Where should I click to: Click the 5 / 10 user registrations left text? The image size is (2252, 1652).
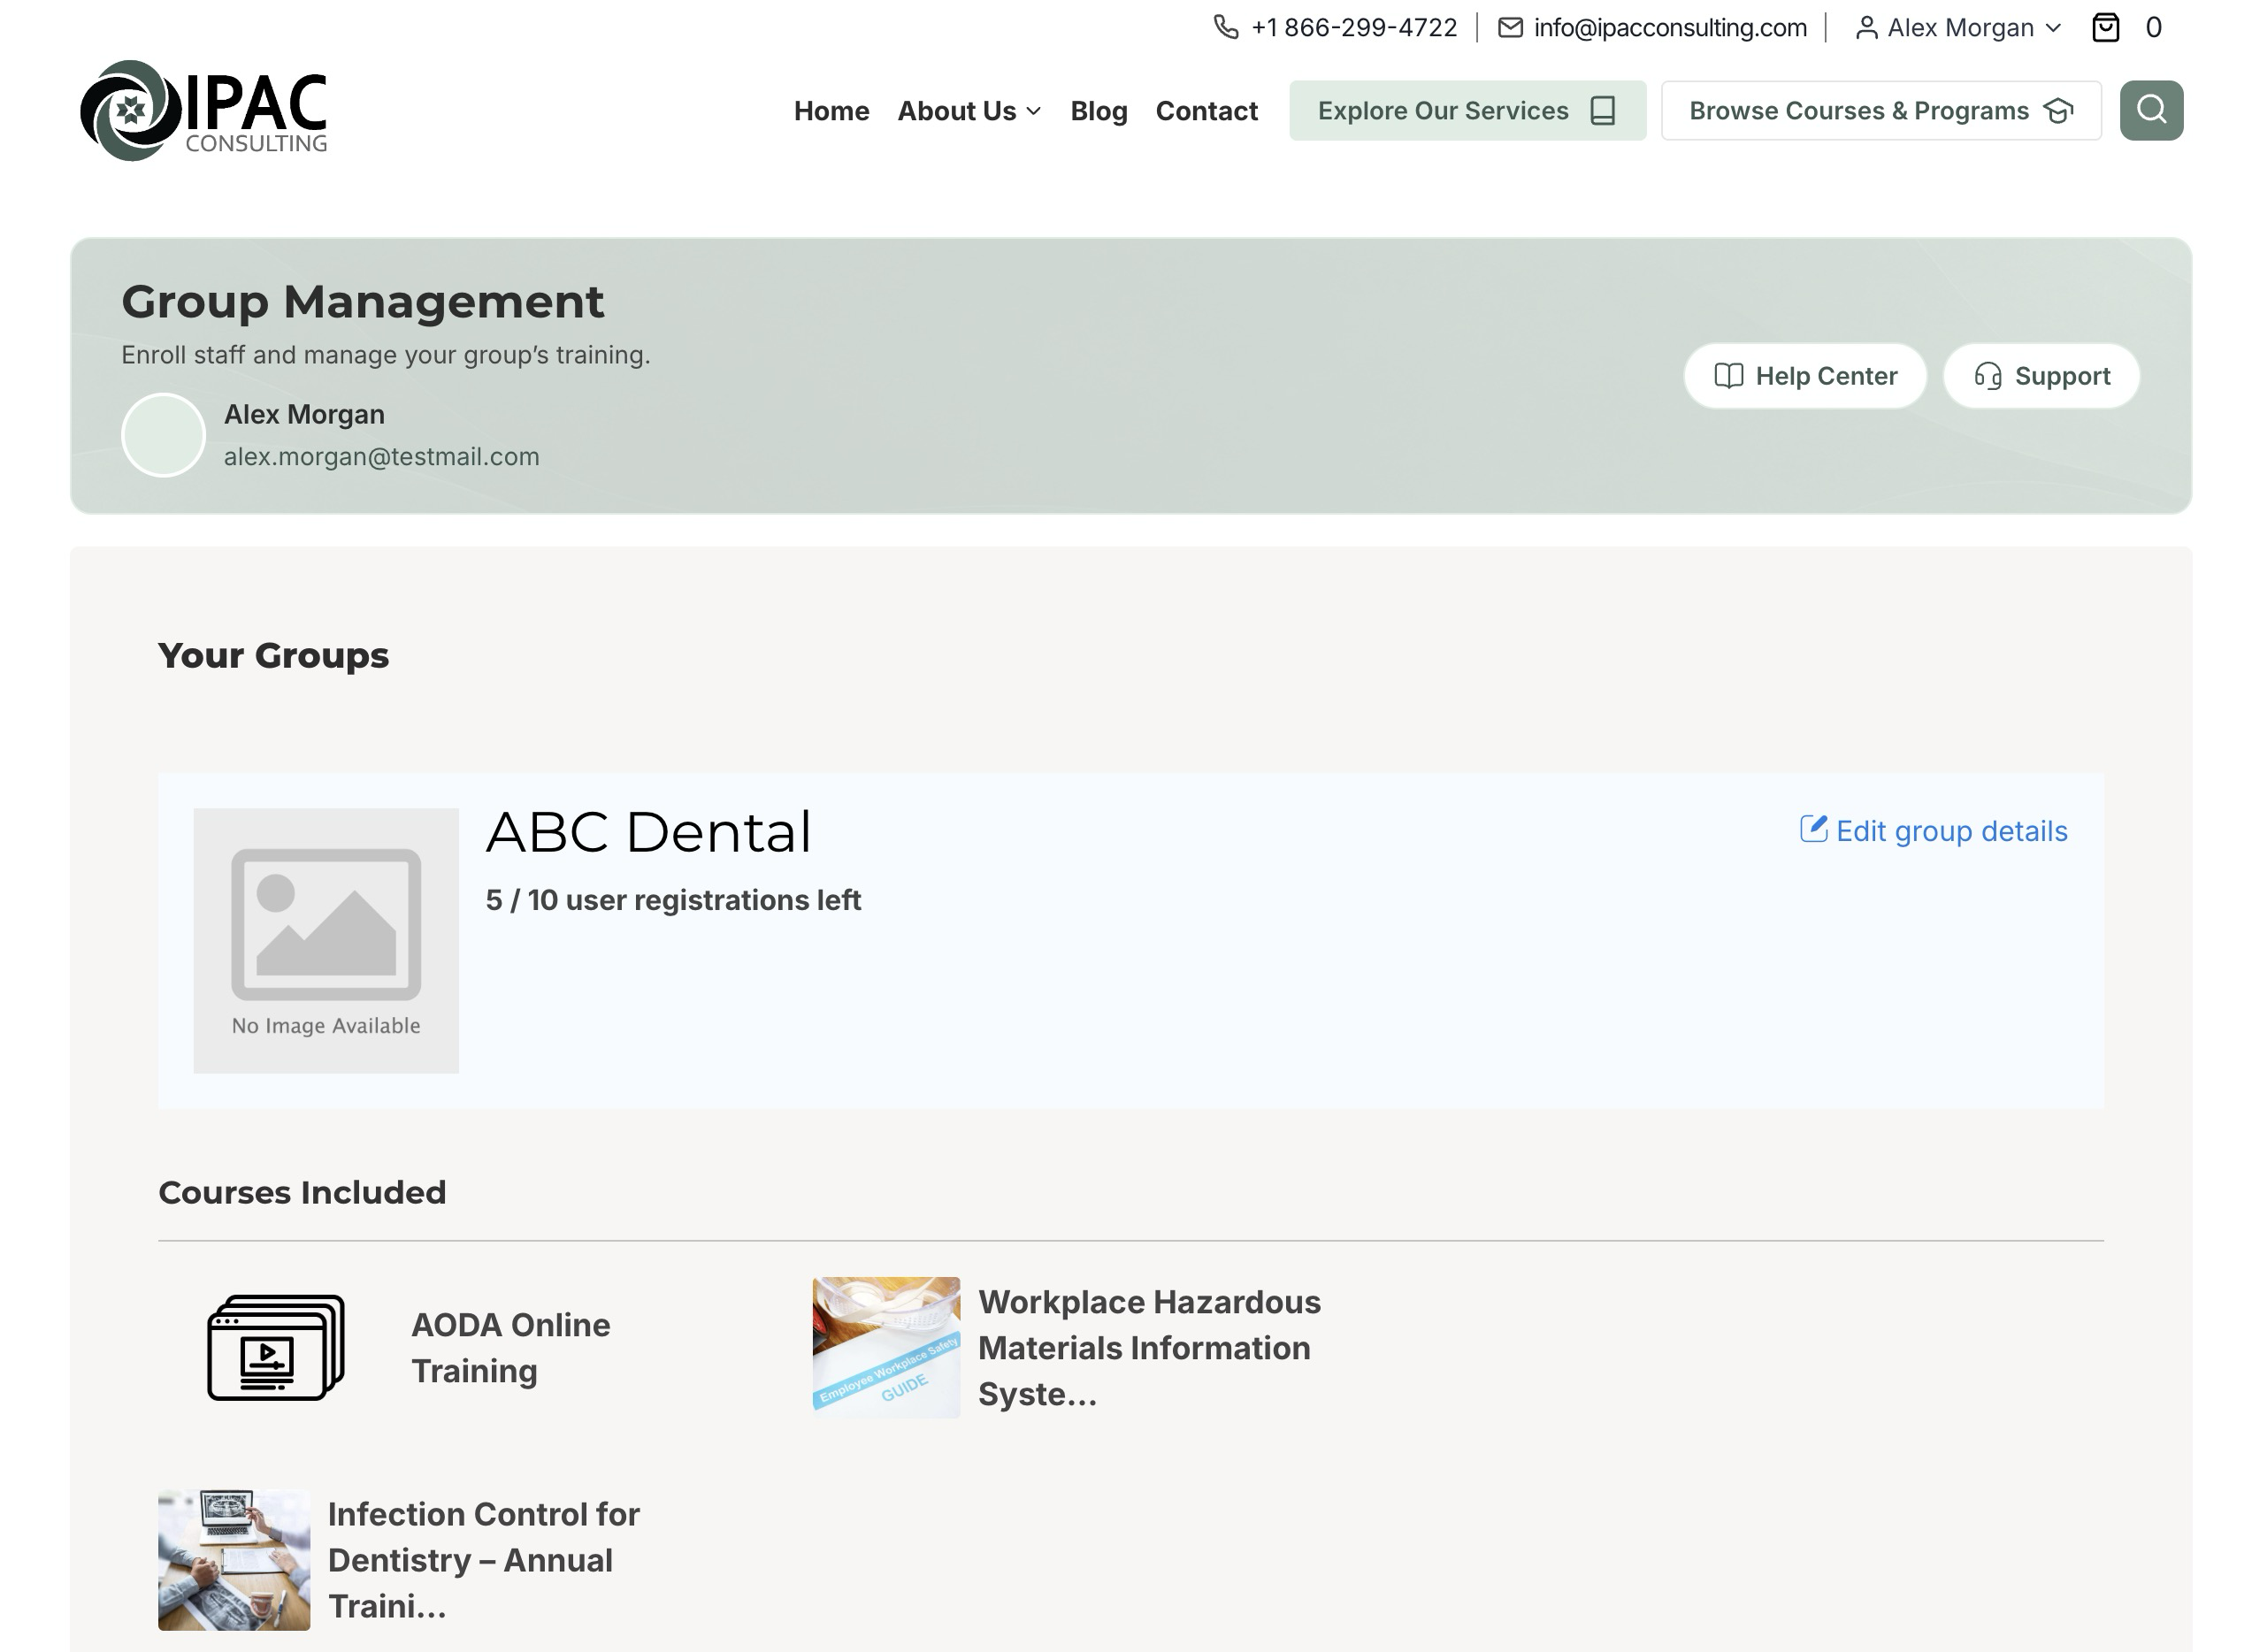673,900
